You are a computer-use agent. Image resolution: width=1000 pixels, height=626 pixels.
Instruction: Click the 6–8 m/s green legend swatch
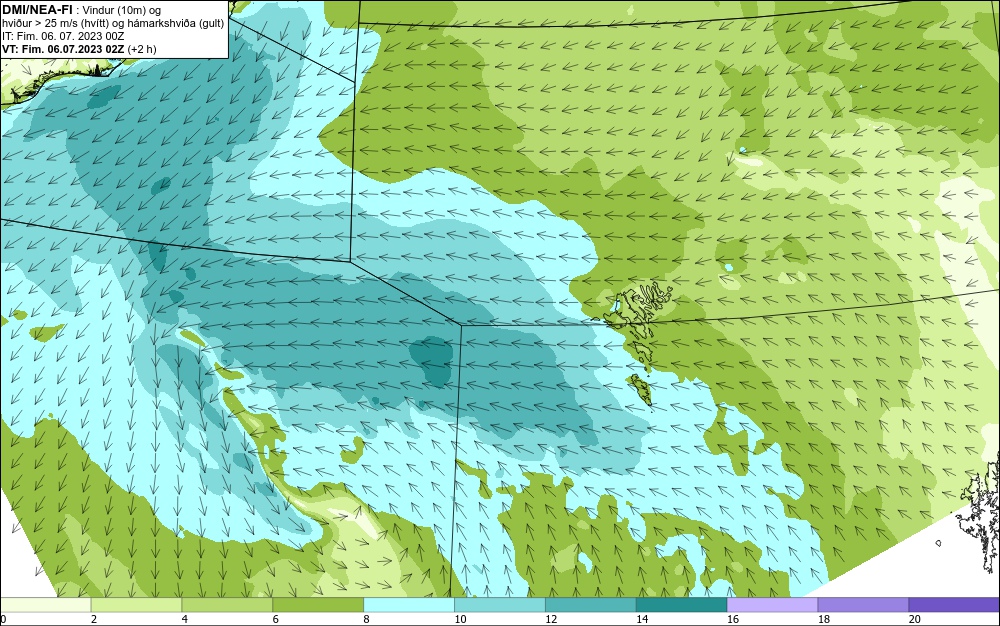click(x=318, y=604)
